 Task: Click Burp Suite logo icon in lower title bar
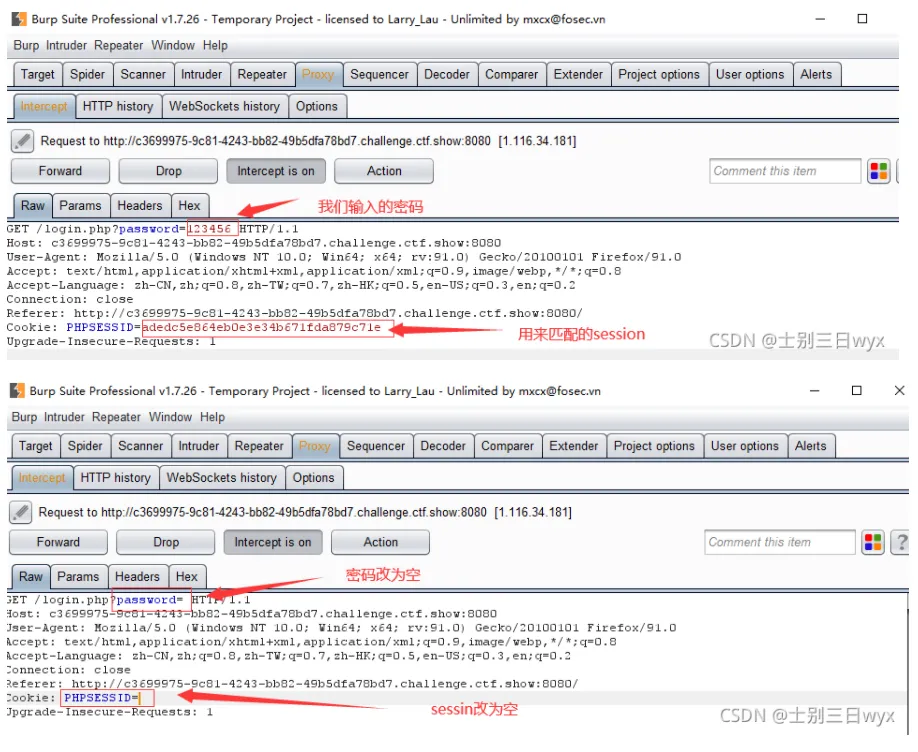click(x=17, y=391)
